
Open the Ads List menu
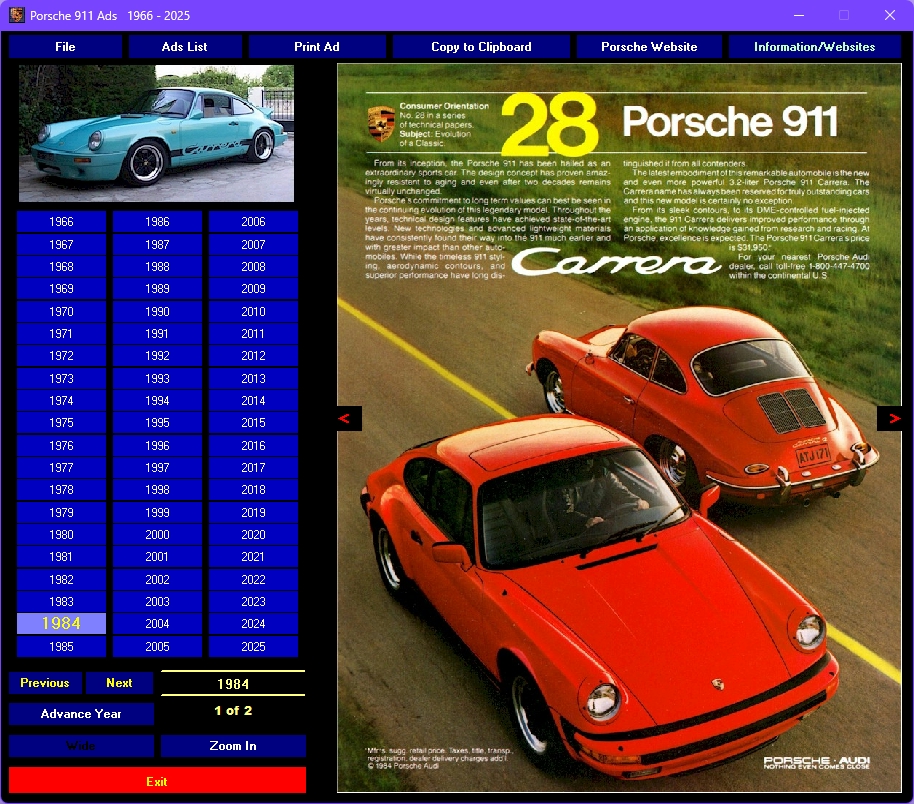point(185,47)
